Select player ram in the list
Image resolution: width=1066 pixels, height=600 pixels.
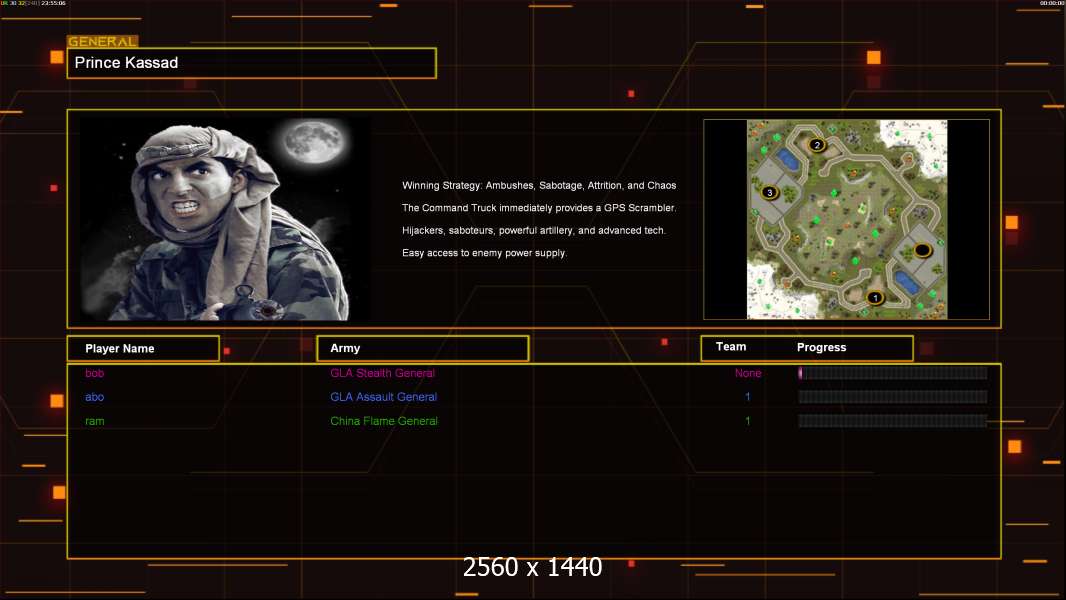click(94, 421)
